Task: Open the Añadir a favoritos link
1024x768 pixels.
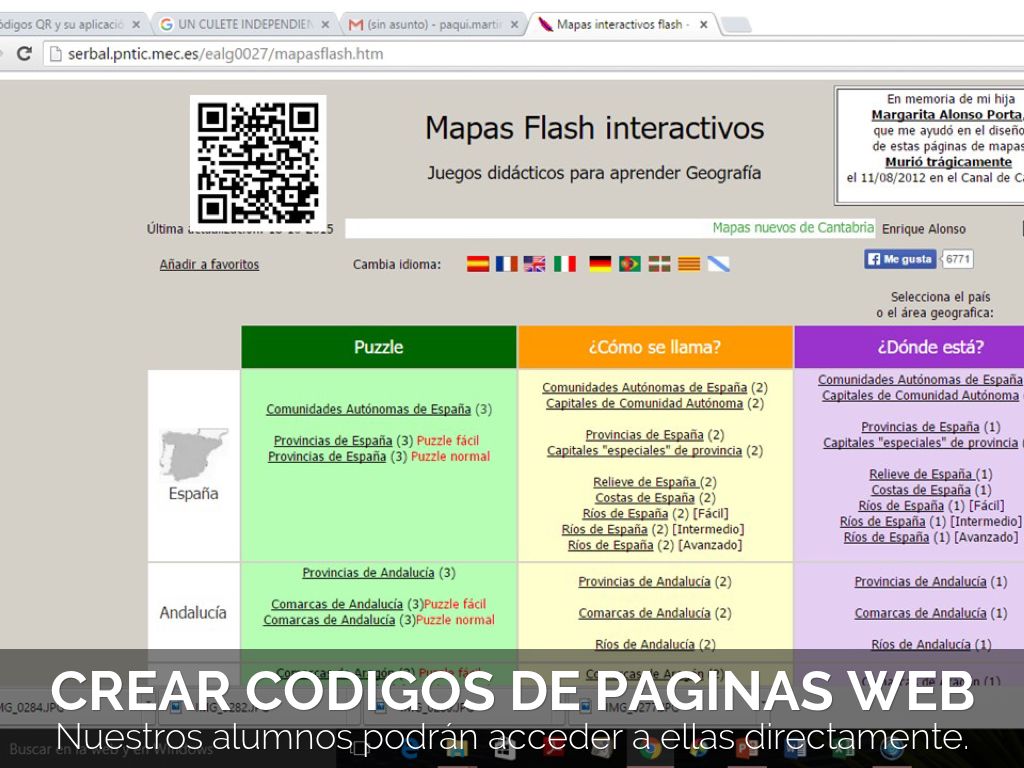Action: (209, 265)
